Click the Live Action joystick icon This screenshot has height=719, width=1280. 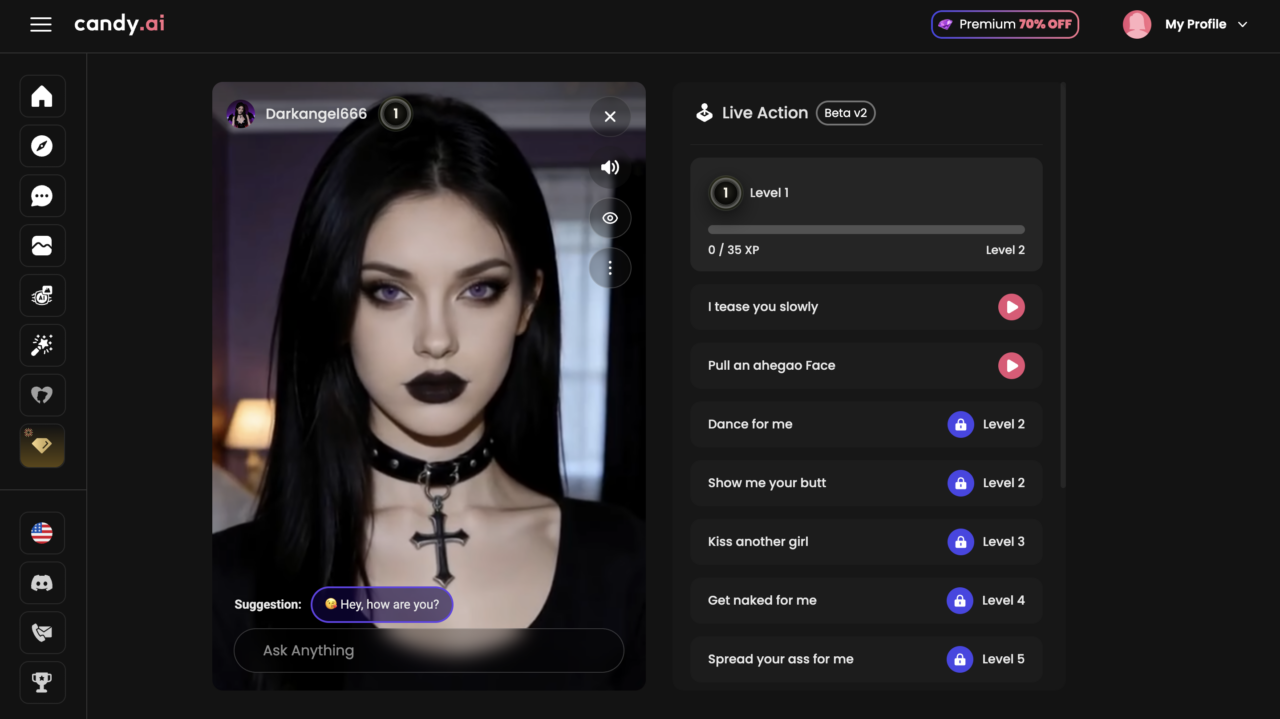pyautogui.click(x=704, y=113)
